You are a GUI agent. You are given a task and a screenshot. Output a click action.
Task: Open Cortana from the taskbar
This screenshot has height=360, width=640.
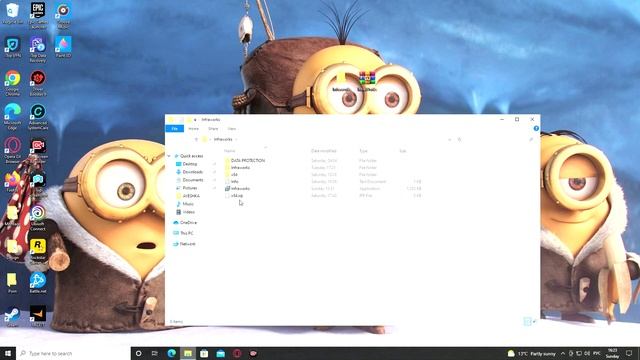(138, 353)
